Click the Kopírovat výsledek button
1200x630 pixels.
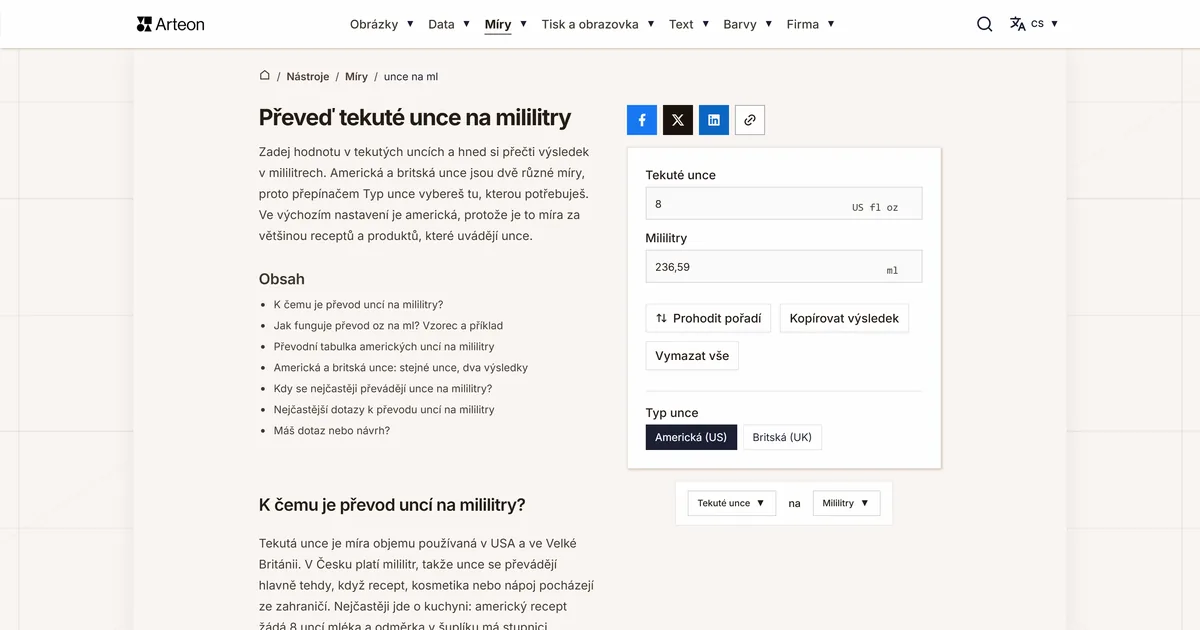pyautogui.click(x=844, y=318)
